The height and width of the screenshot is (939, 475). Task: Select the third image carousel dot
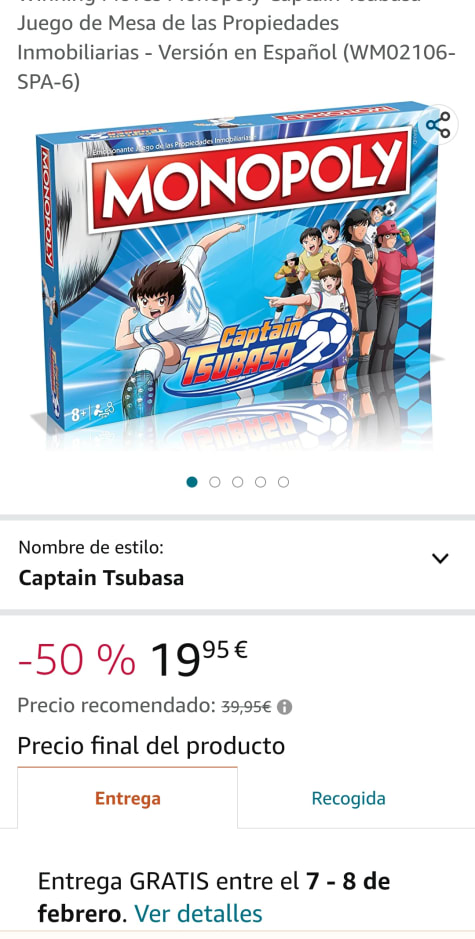[238, 482]
